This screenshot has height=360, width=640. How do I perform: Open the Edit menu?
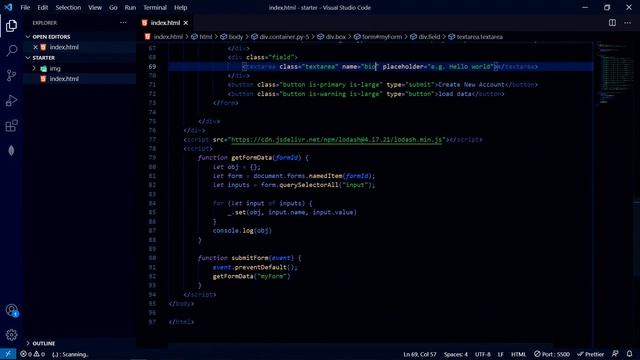click(x=42, y=7)
